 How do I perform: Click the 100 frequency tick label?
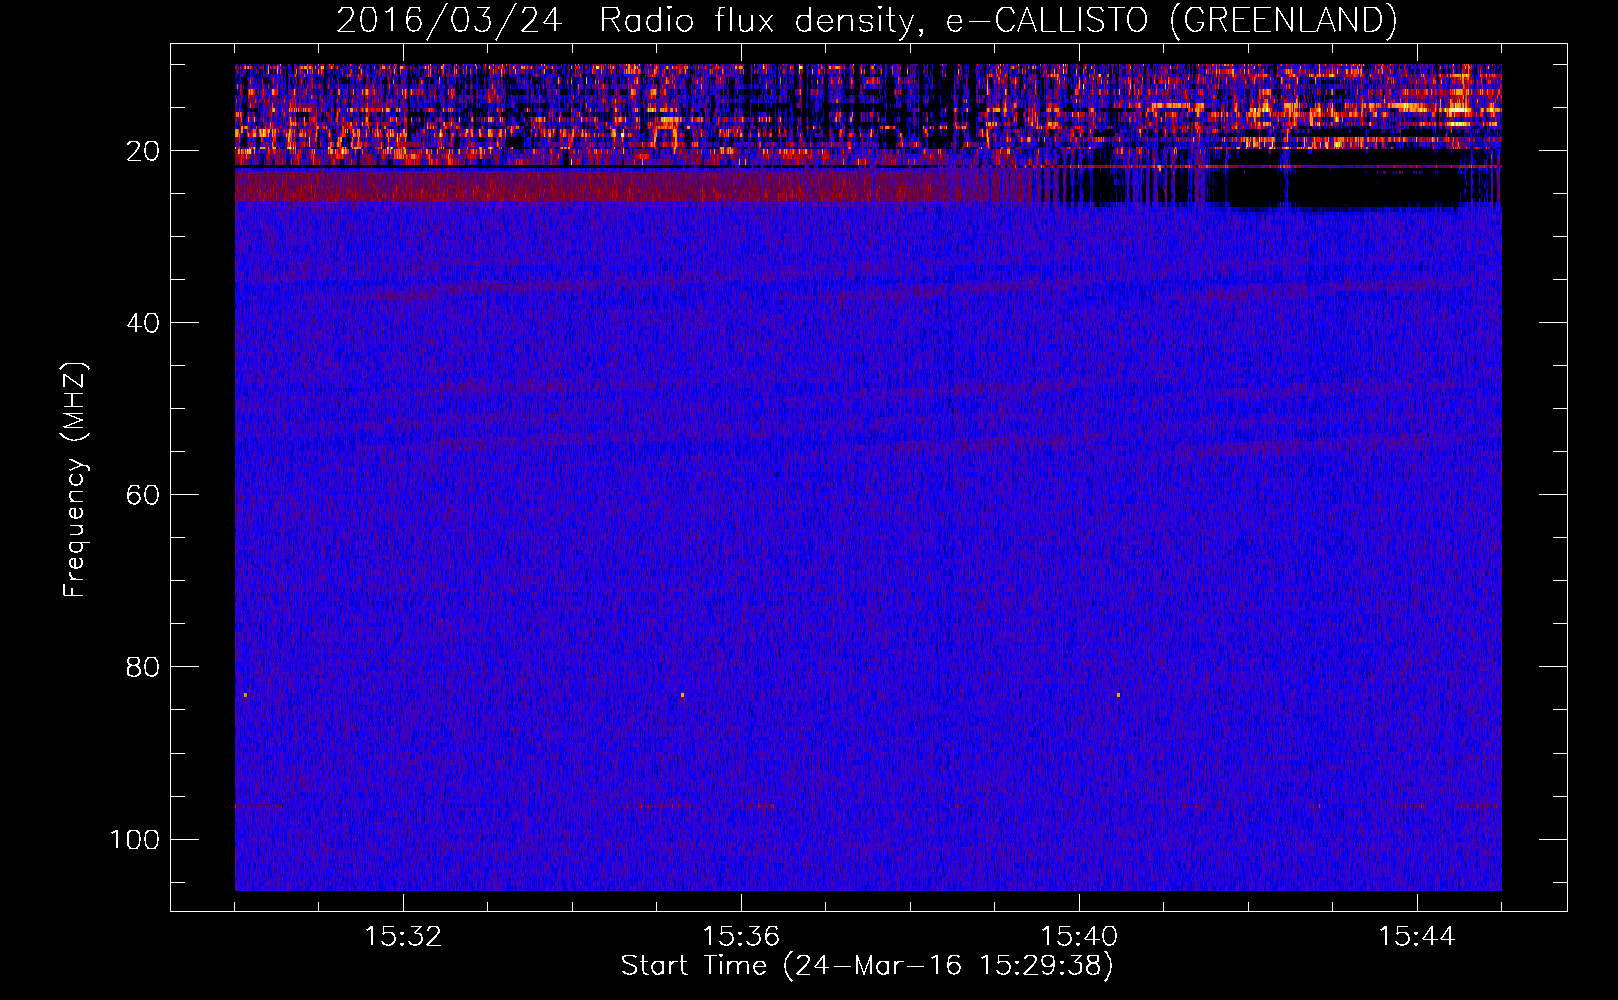pos(135,839)
